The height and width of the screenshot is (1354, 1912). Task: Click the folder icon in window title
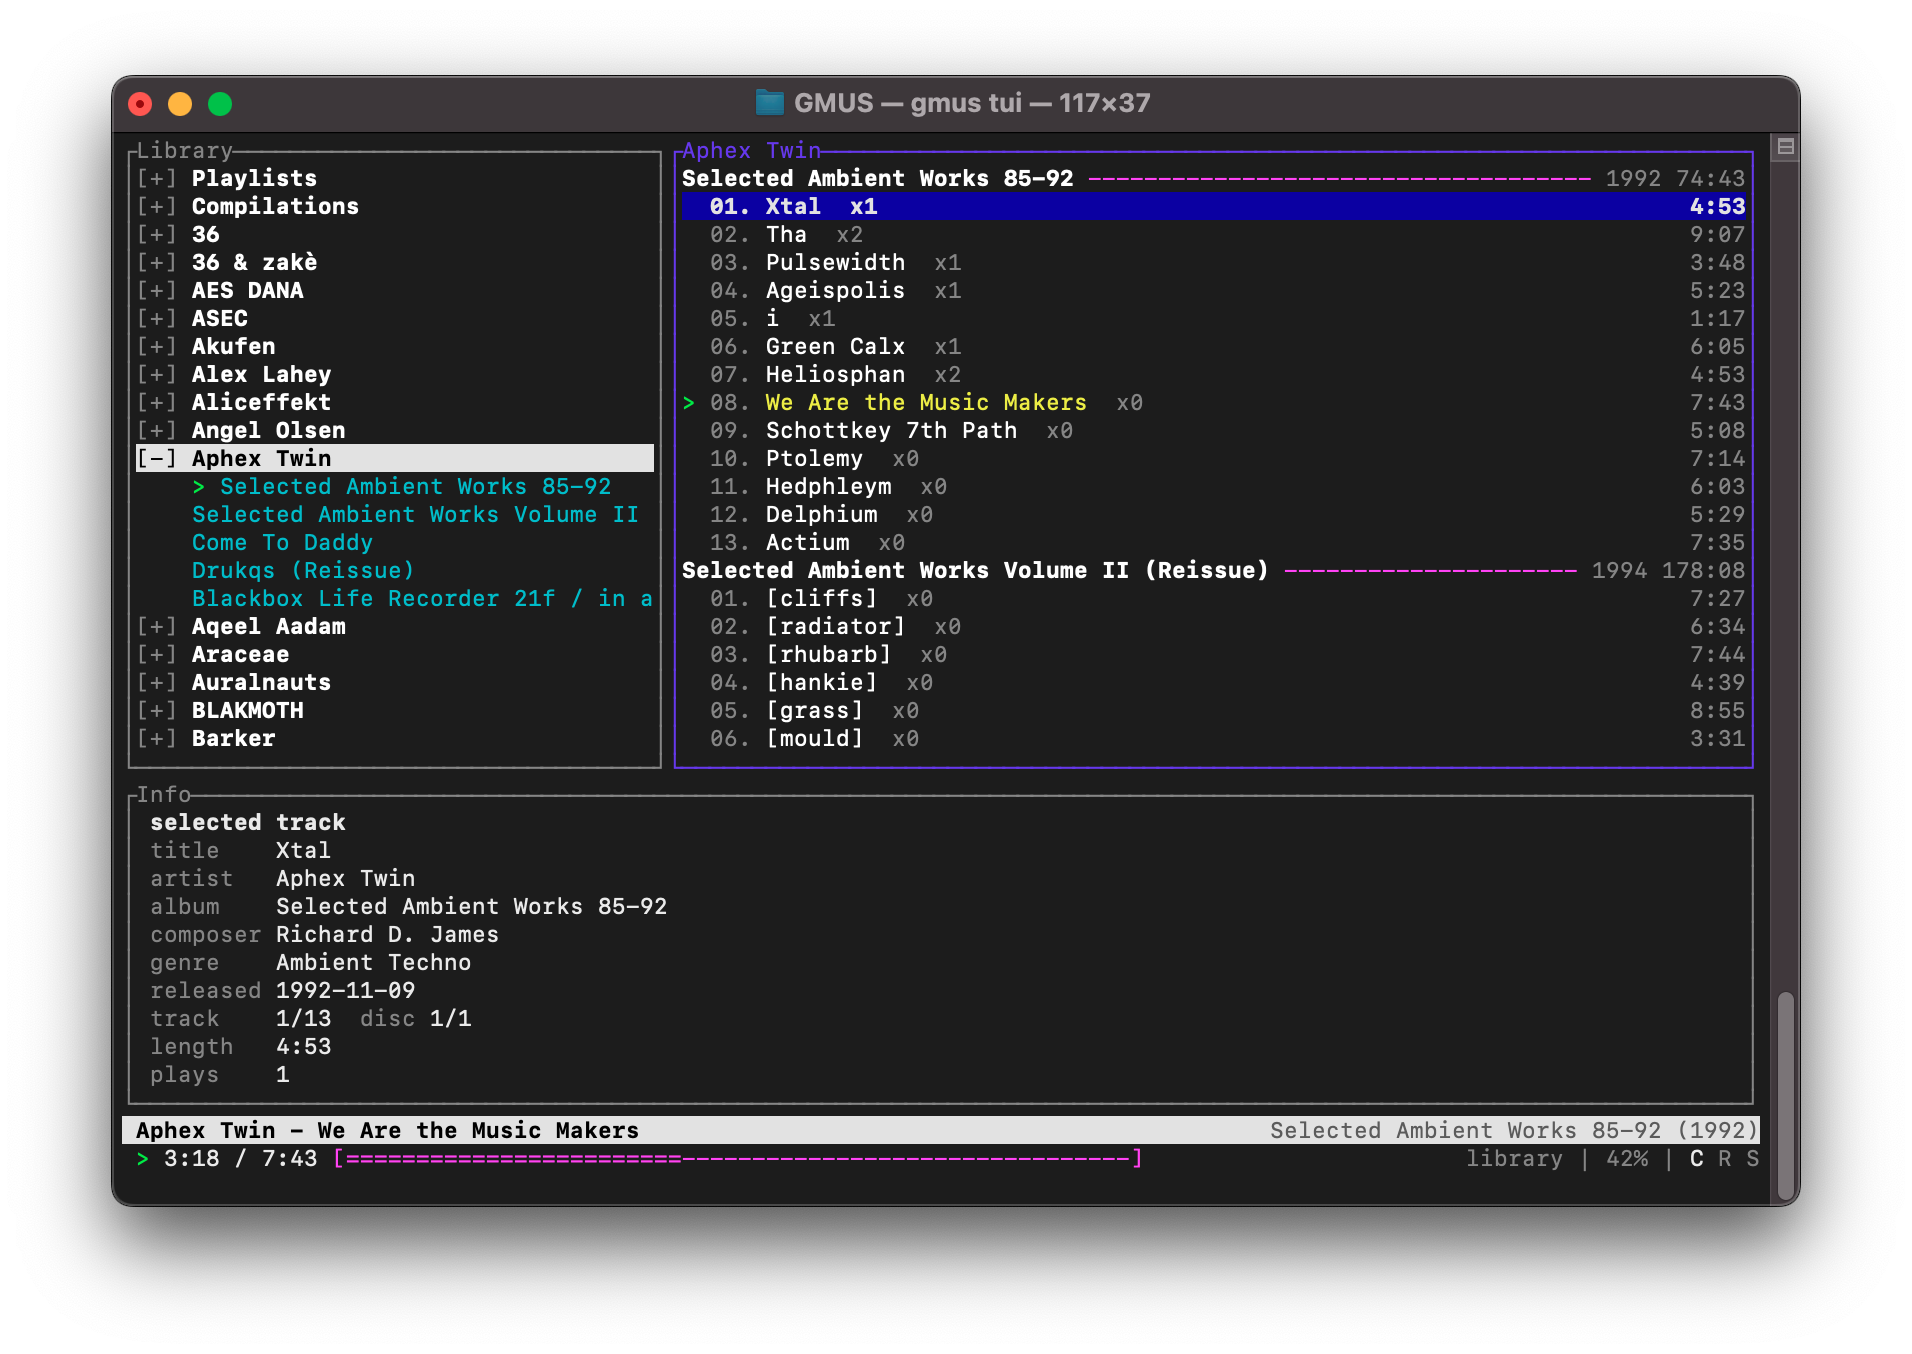[x=769, y=103]
